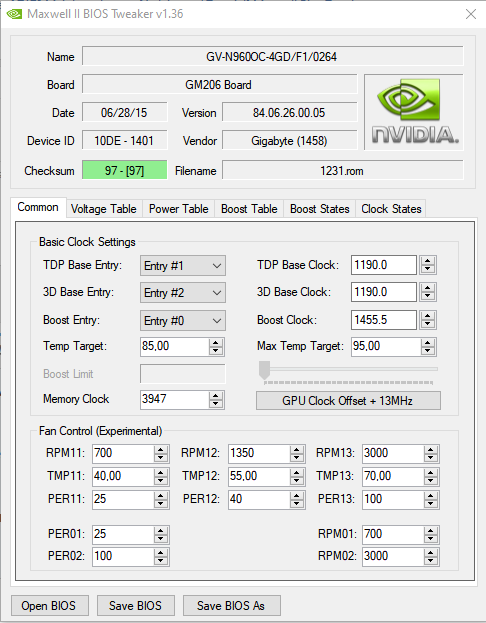Click the RPM11 value field
The height and width of the screenshot is (623, 486).
pos(123,453)
